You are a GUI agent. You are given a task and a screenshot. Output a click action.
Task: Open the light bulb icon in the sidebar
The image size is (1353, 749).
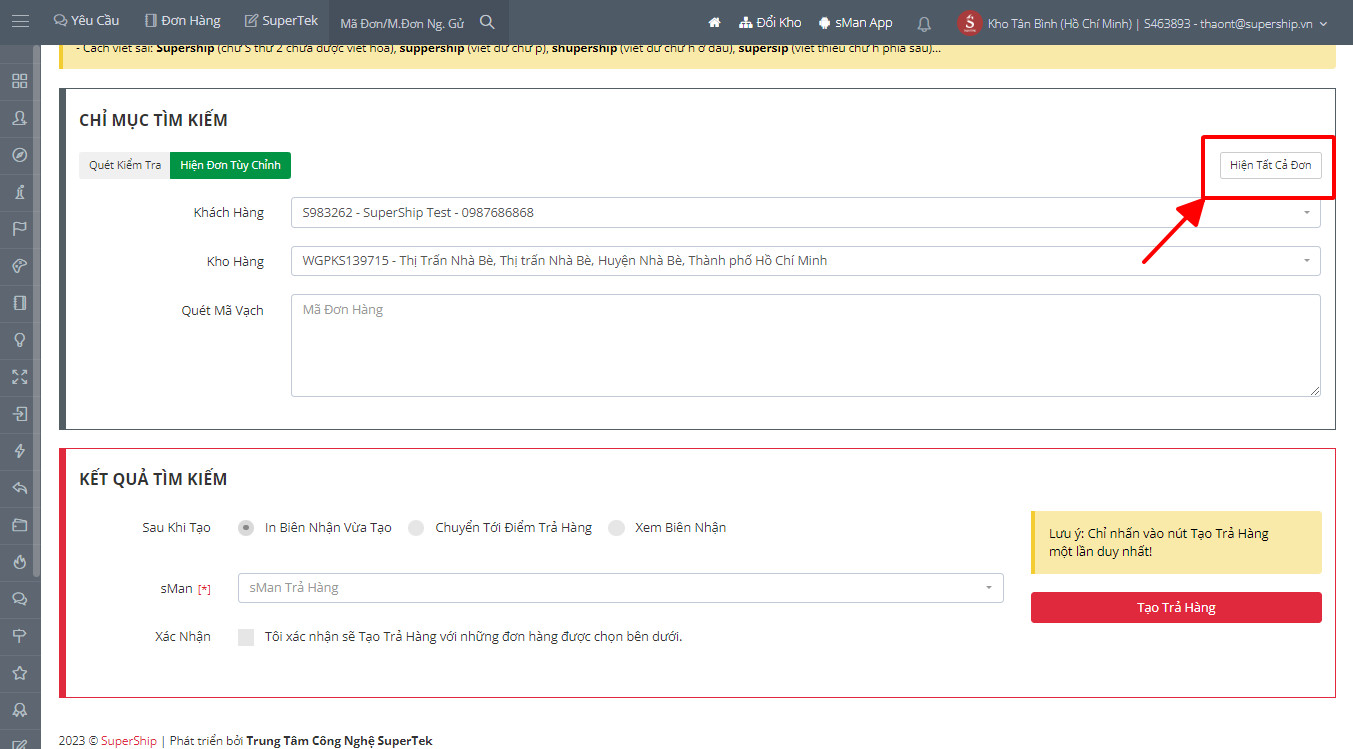[x=19, y=340]
